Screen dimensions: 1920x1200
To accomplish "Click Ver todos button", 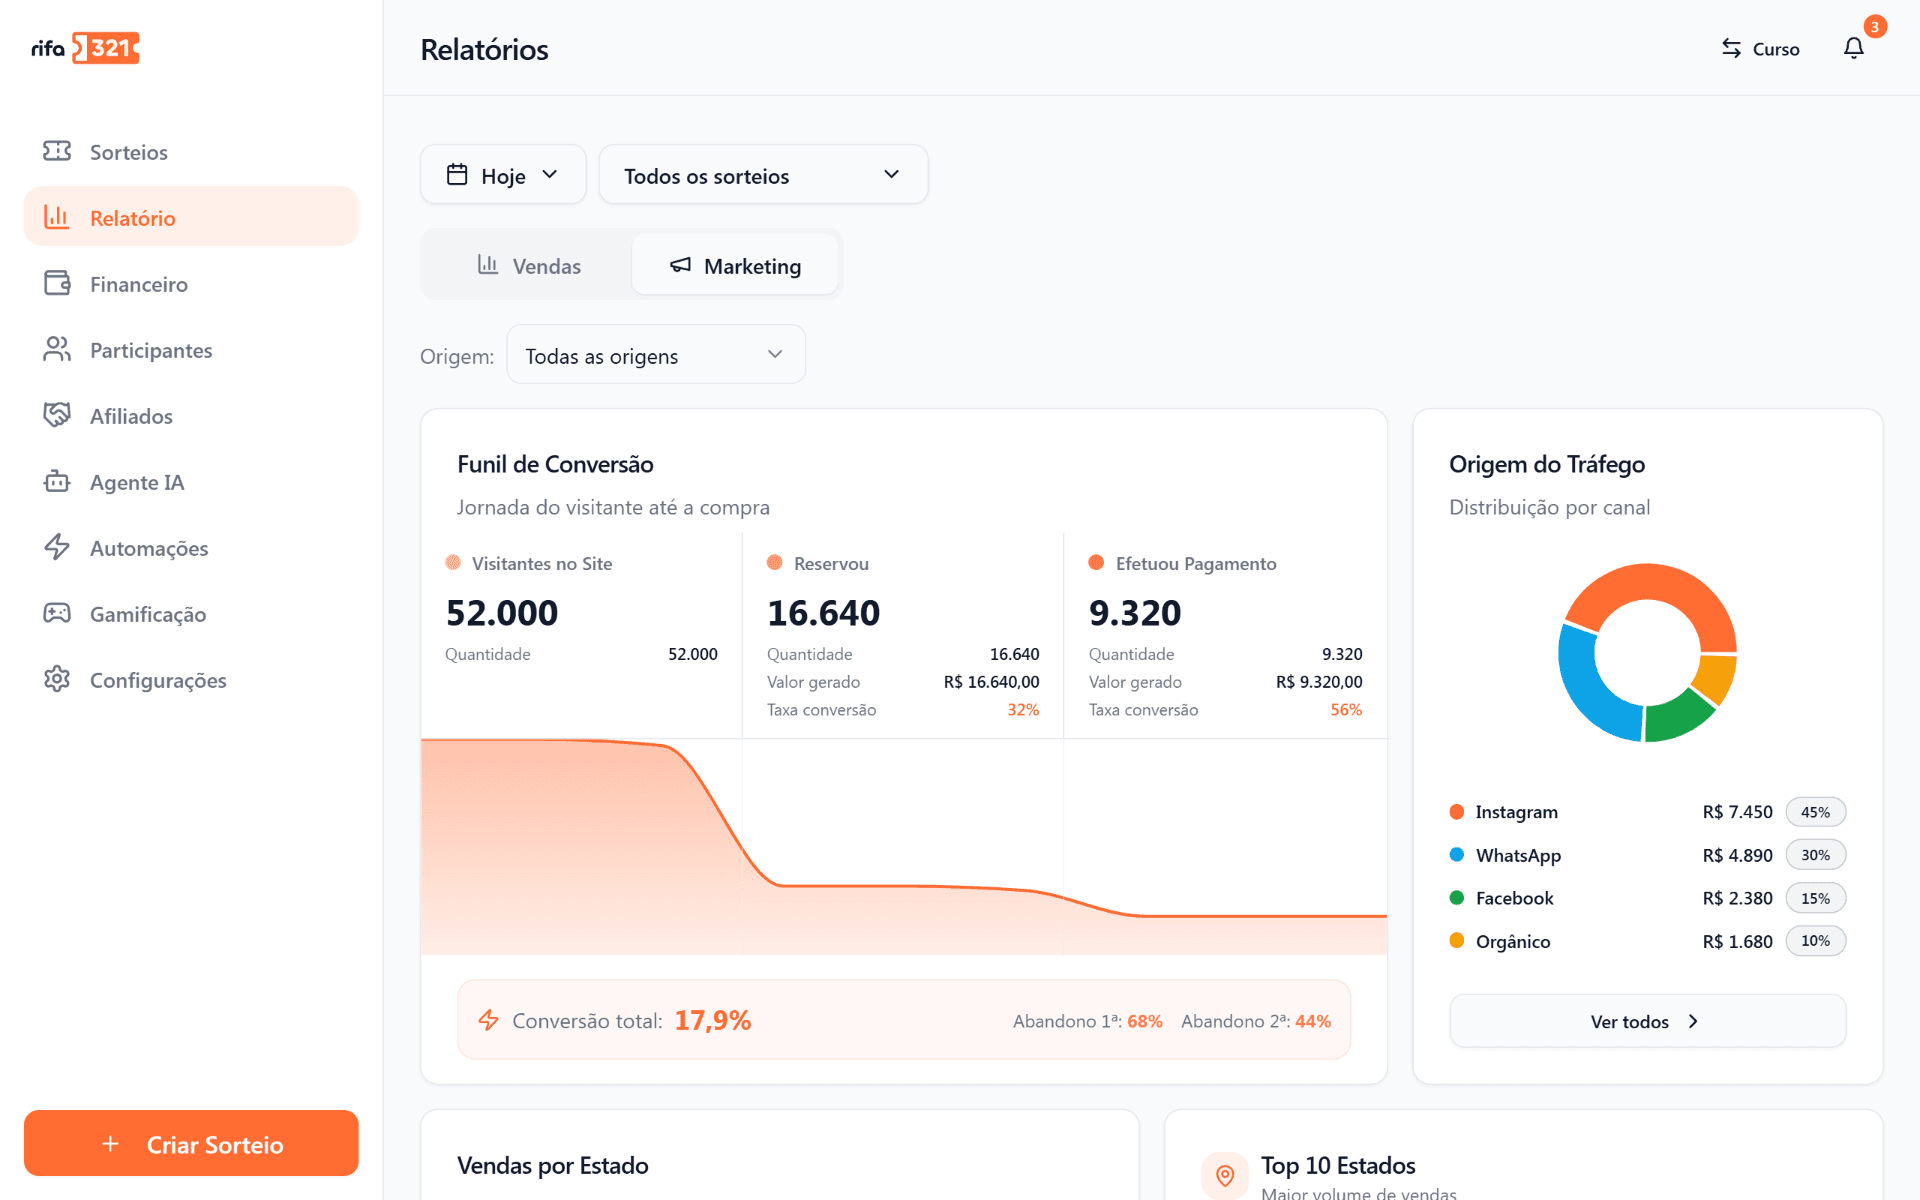I will pos(1647,1021).
